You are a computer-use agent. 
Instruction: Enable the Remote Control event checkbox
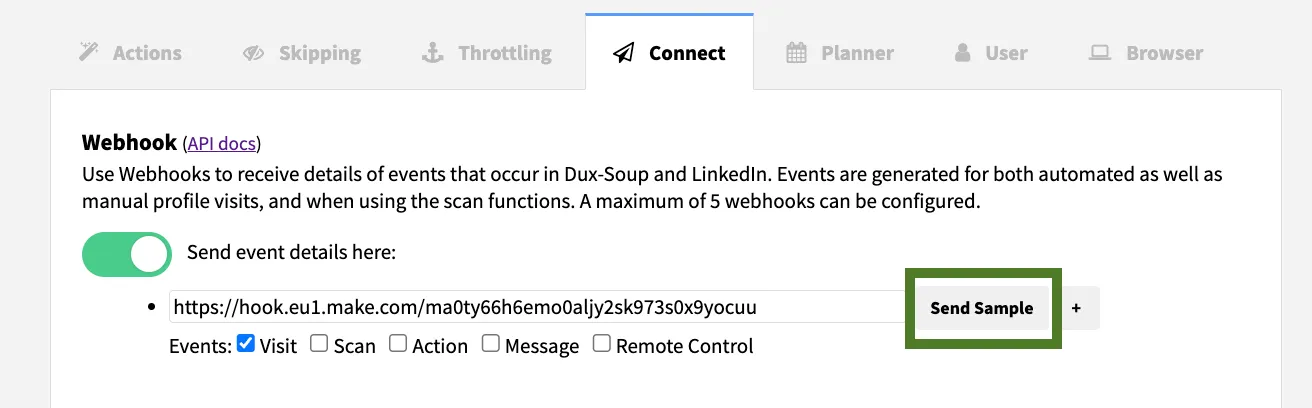[602, 344]
